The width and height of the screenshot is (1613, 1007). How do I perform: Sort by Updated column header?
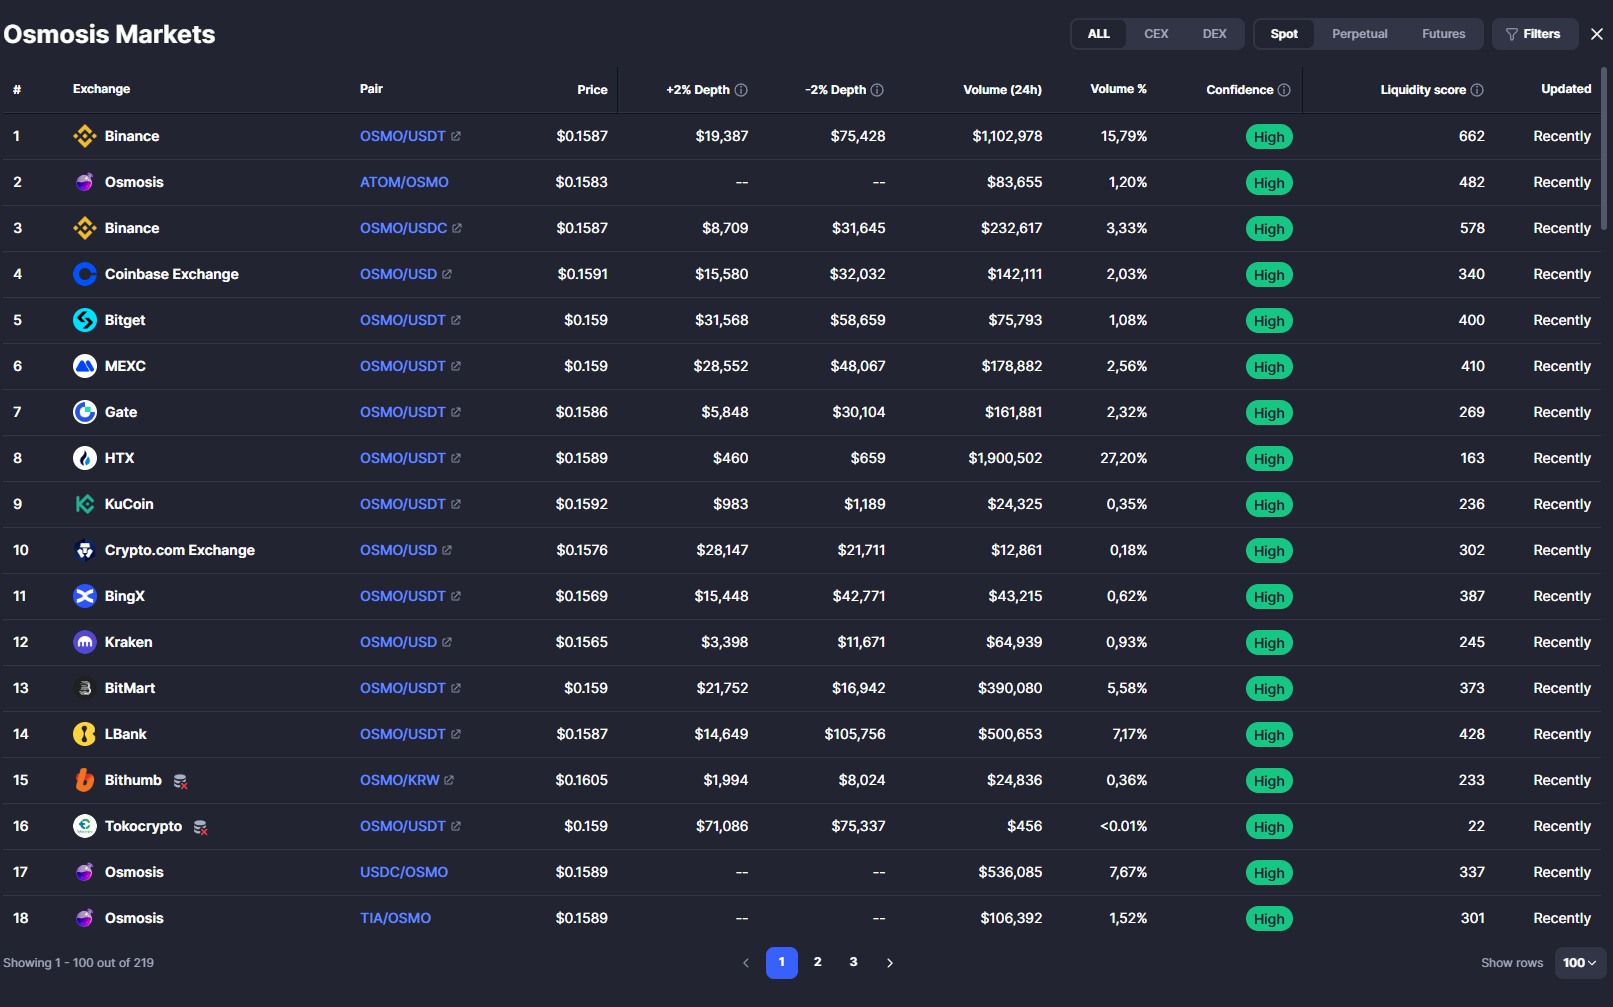tap(1566, 89)
